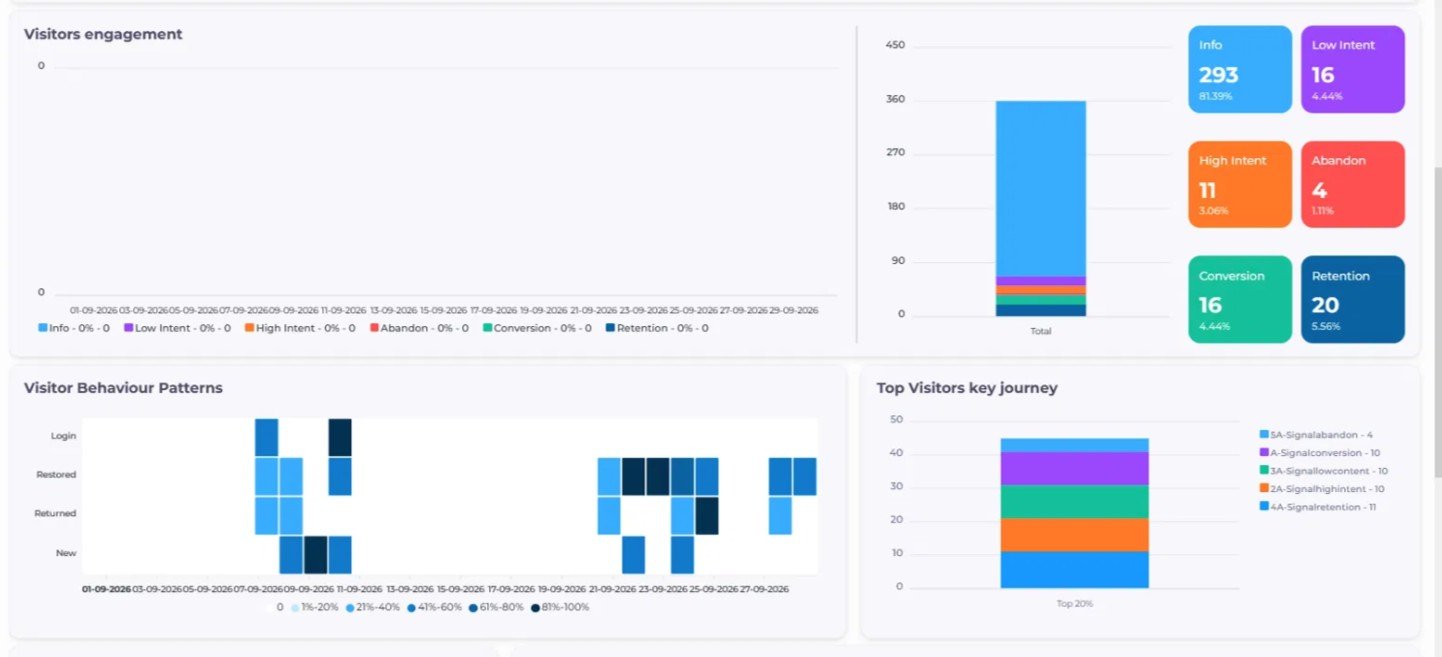This screenshot has height=657, width=1442.
Task: Toggle 2A-Signalhighintent series in key journey legend
Action: click(x=1322, y=489)
